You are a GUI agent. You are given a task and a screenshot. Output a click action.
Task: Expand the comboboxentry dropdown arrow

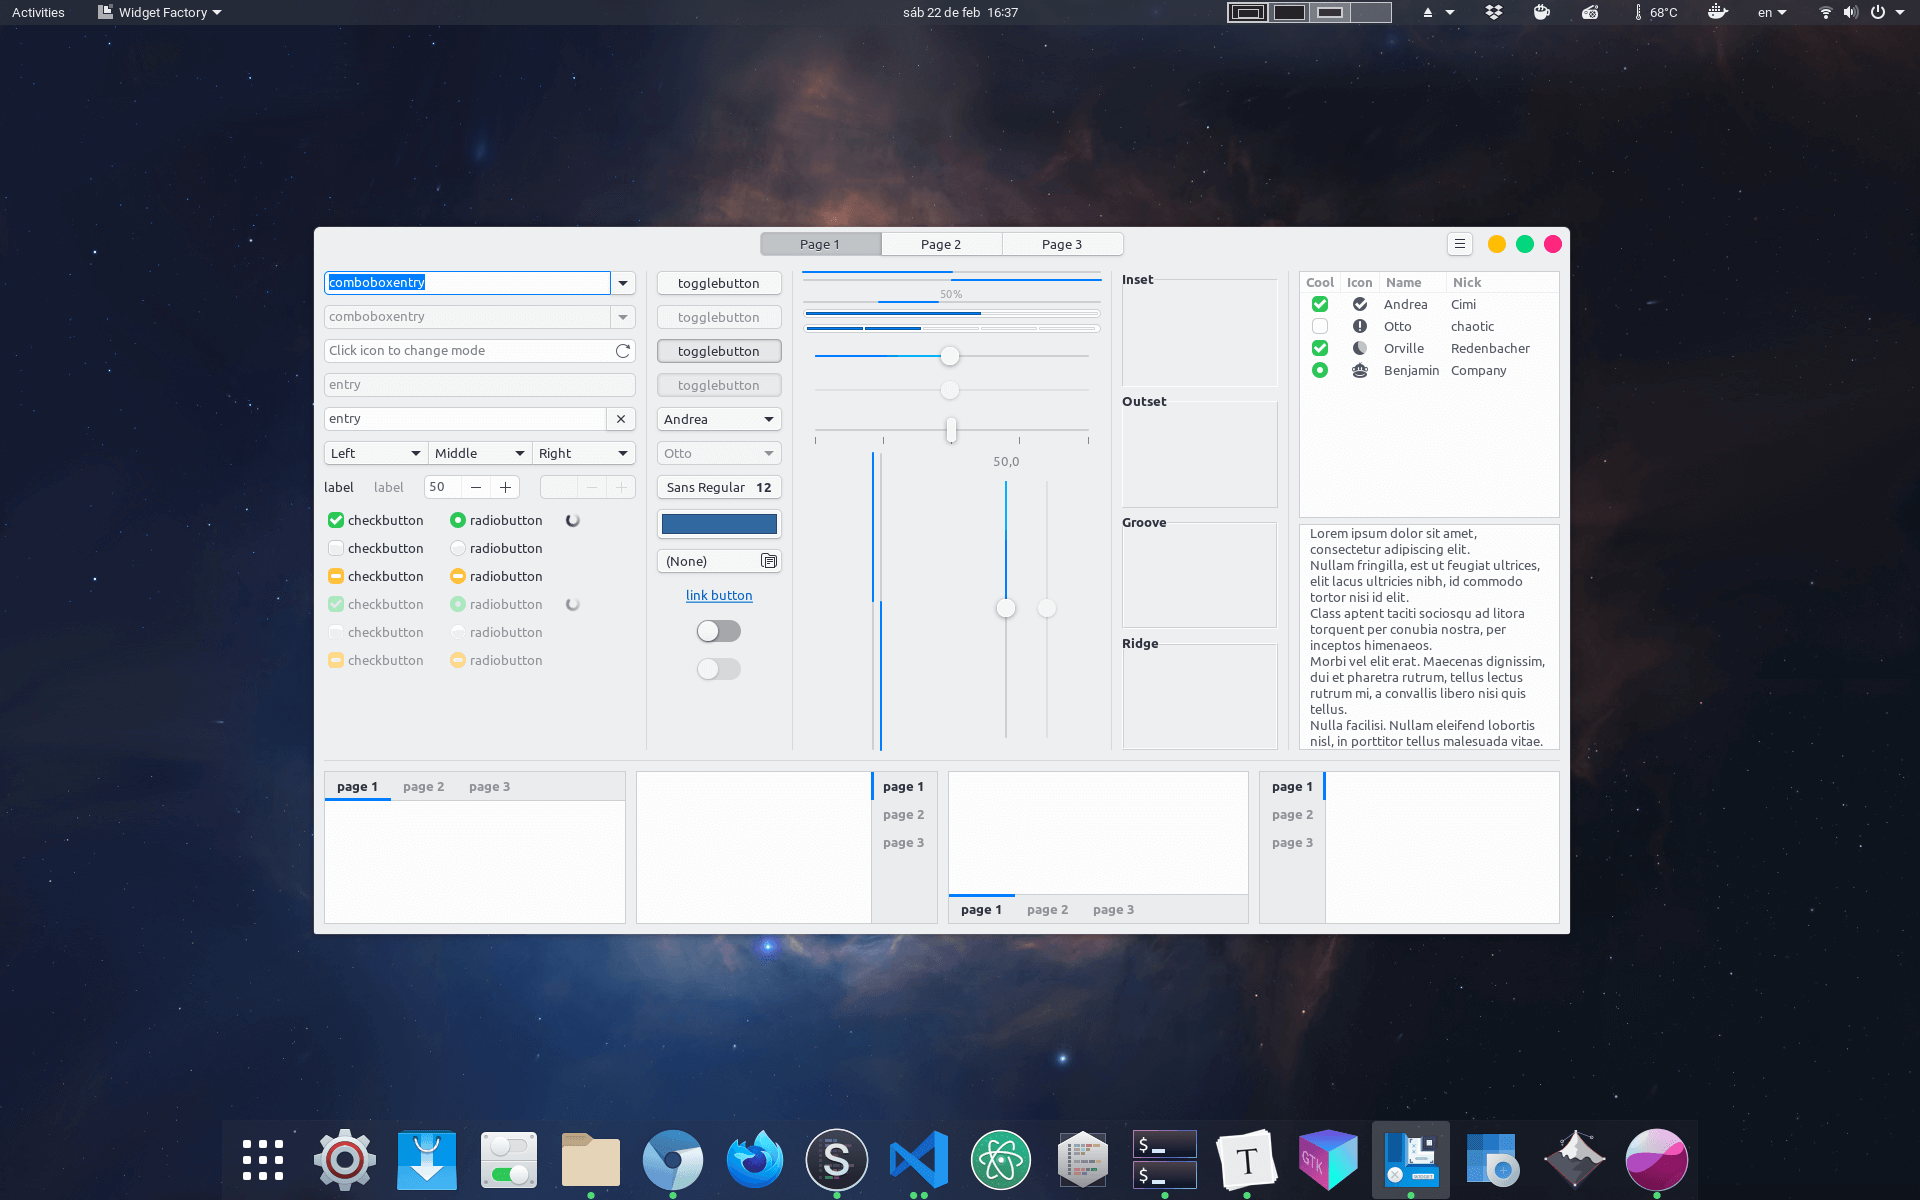(x=623, y=283)
